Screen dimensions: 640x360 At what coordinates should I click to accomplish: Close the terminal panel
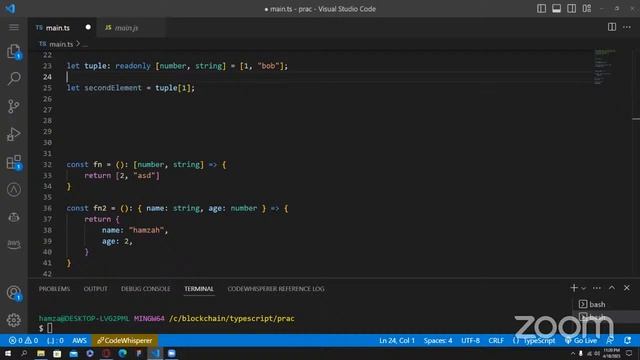pos(627,288)
